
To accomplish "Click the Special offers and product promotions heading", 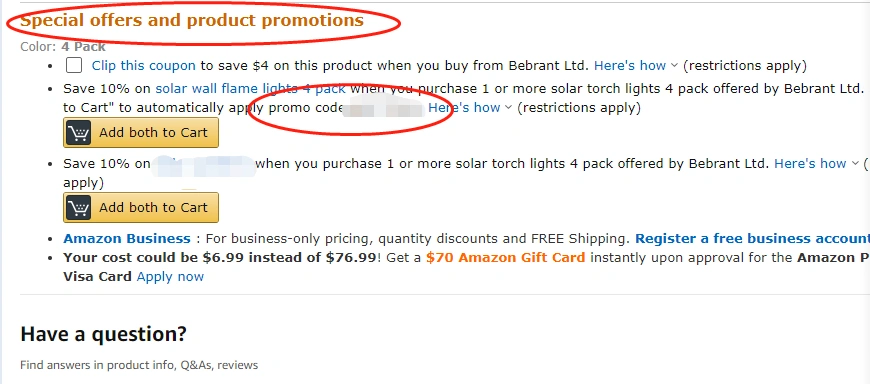I will (x=192, y=21).
